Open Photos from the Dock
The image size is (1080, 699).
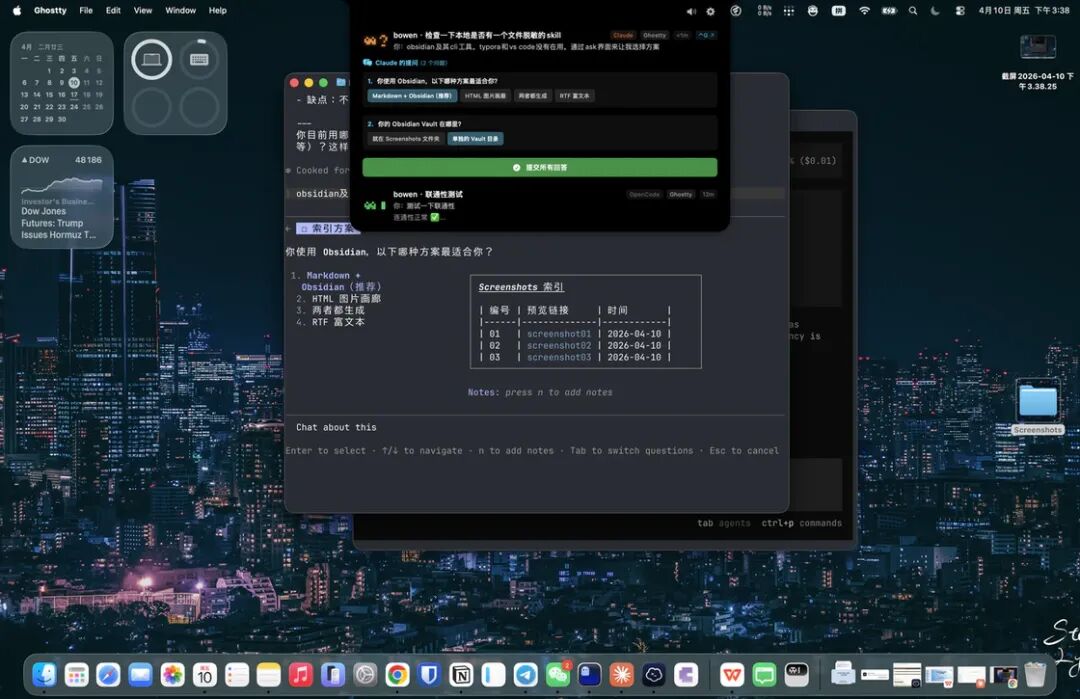click(x=172, y=675)
